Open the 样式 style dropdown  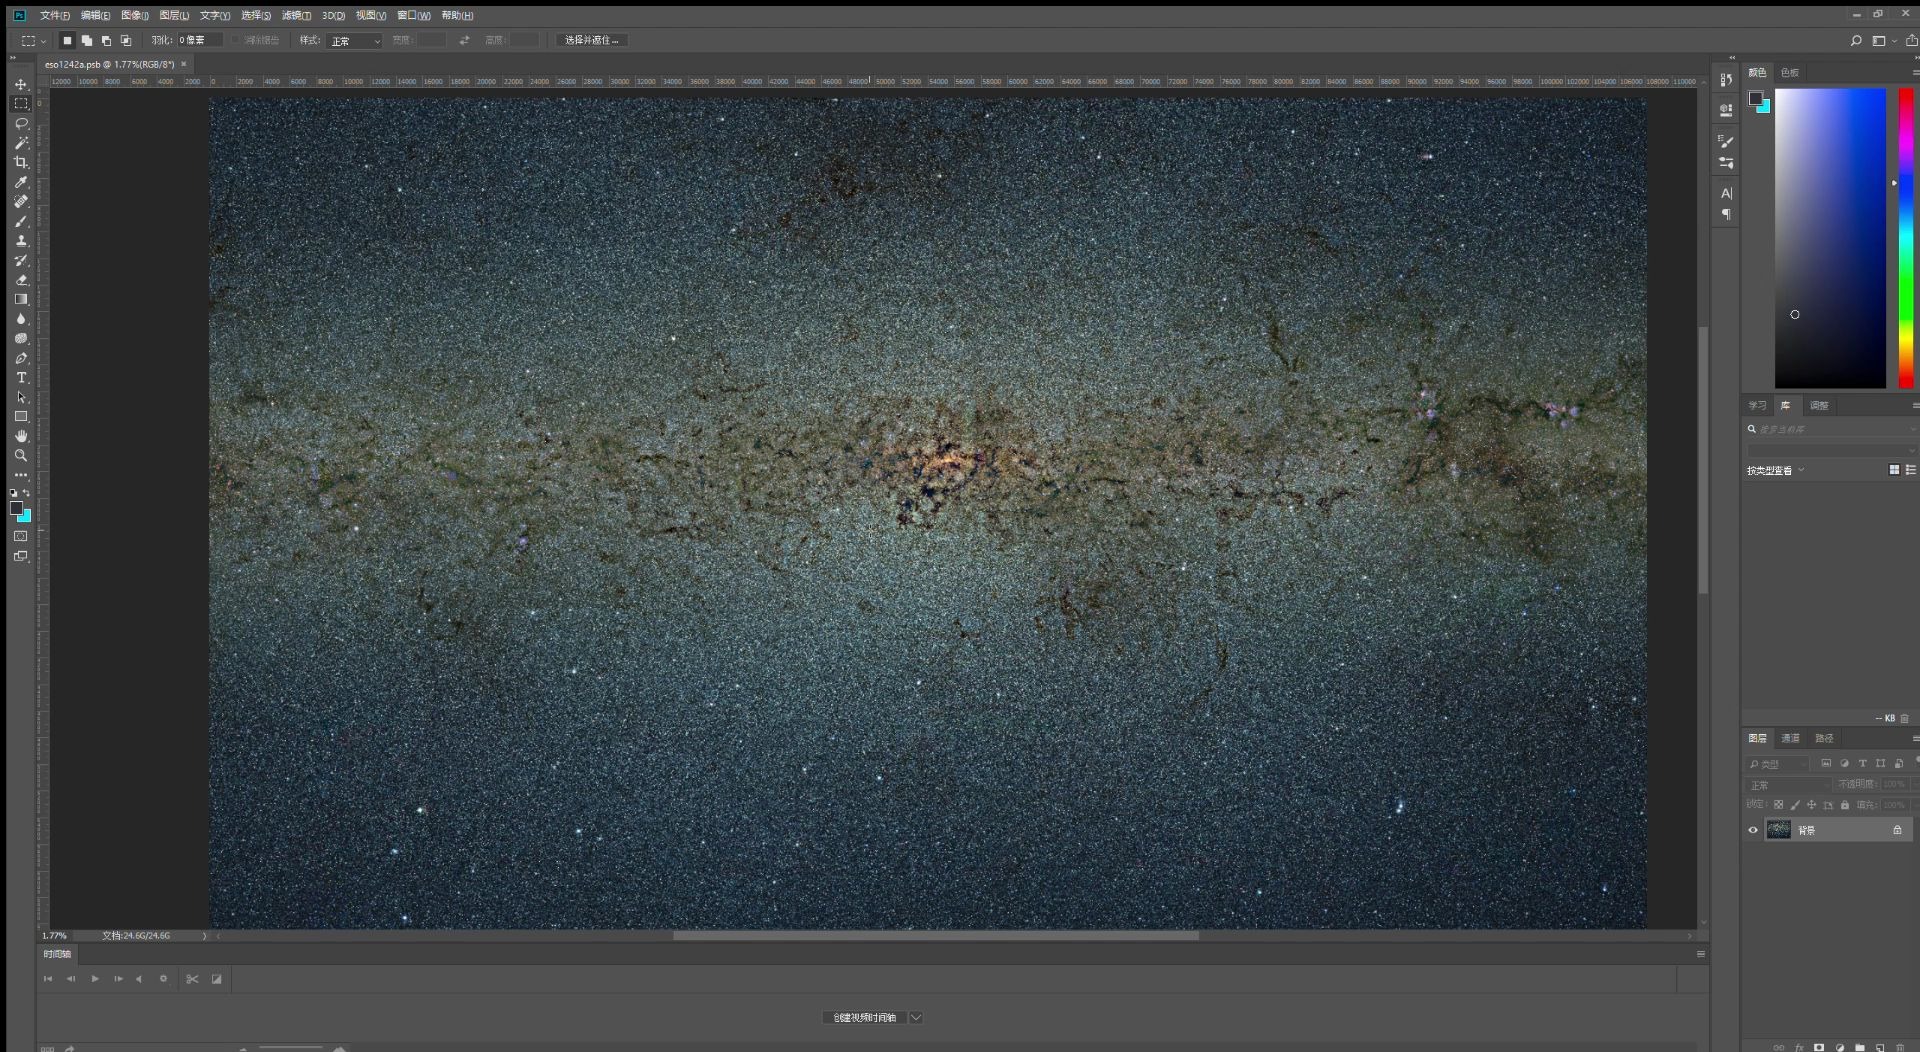coord(355,41)
